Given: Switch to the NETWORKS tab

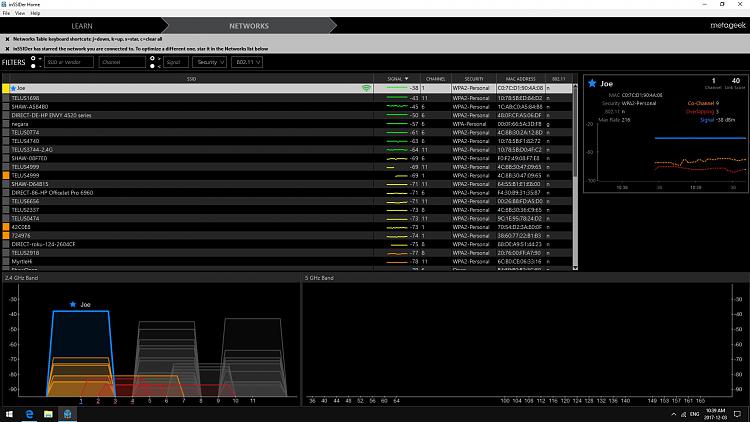Looking at the screenshot, I should [249, 26].
